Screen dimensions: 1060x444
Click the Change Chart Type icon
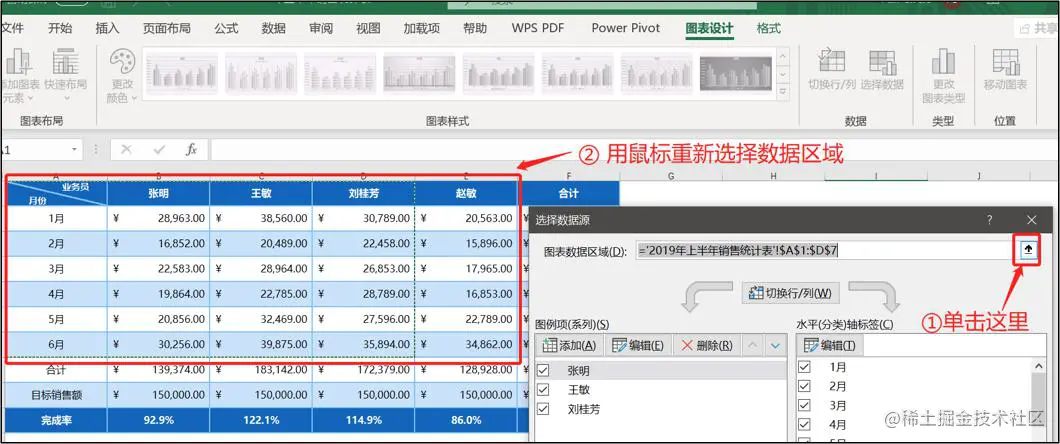pyautogui.click(x=943, y=62)
